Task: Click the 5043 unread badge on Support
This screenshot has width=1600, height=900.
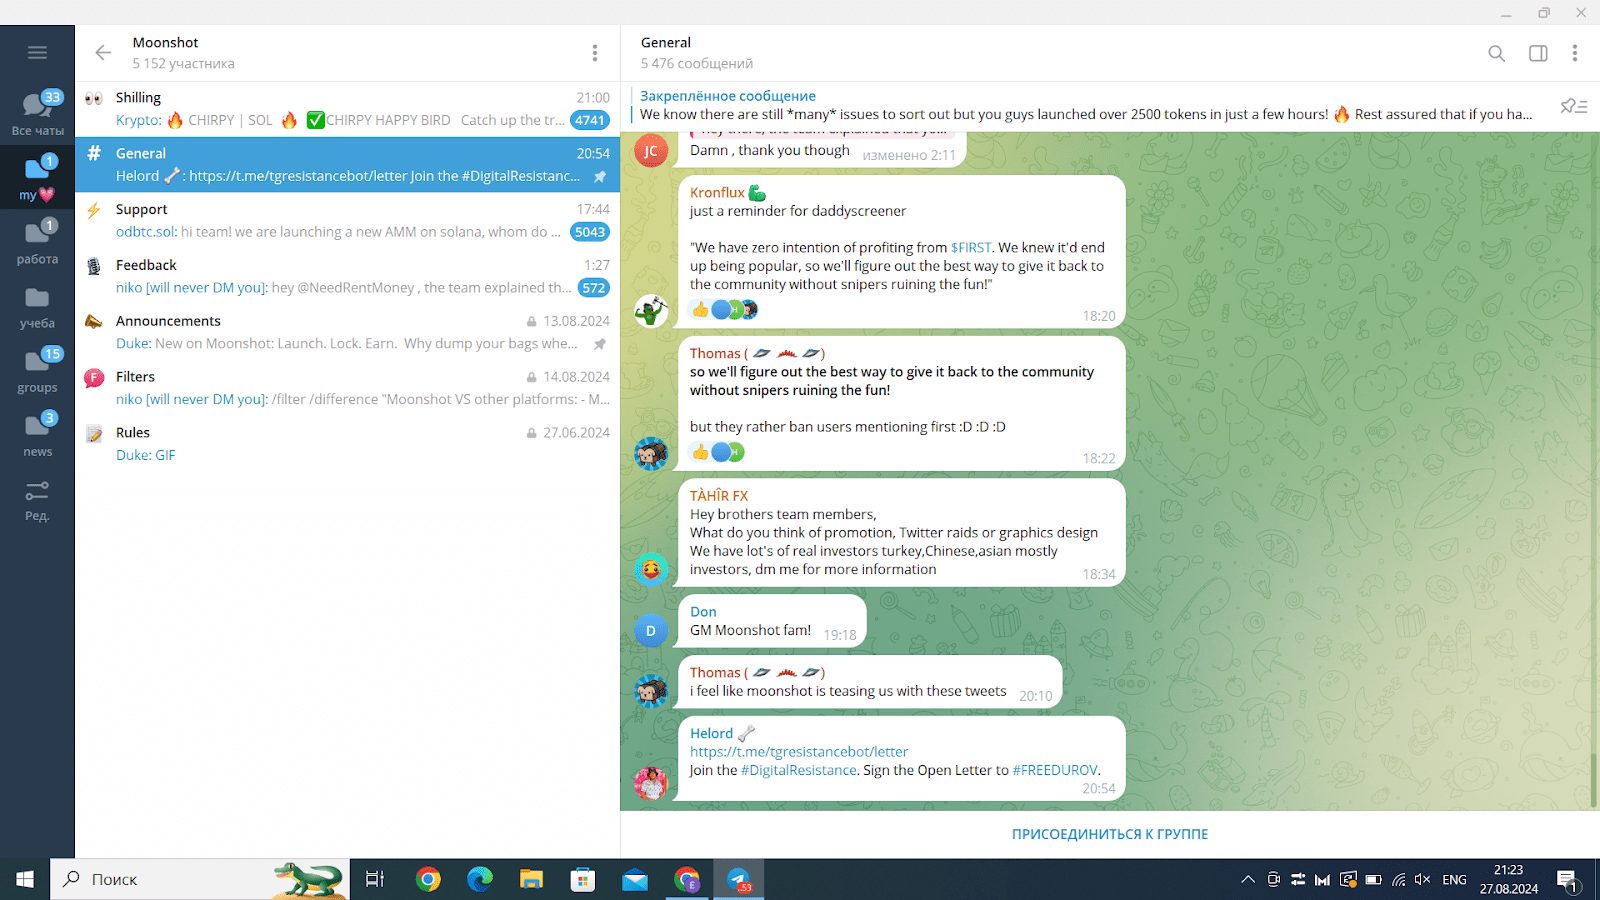Action: [x=590, y=232]
